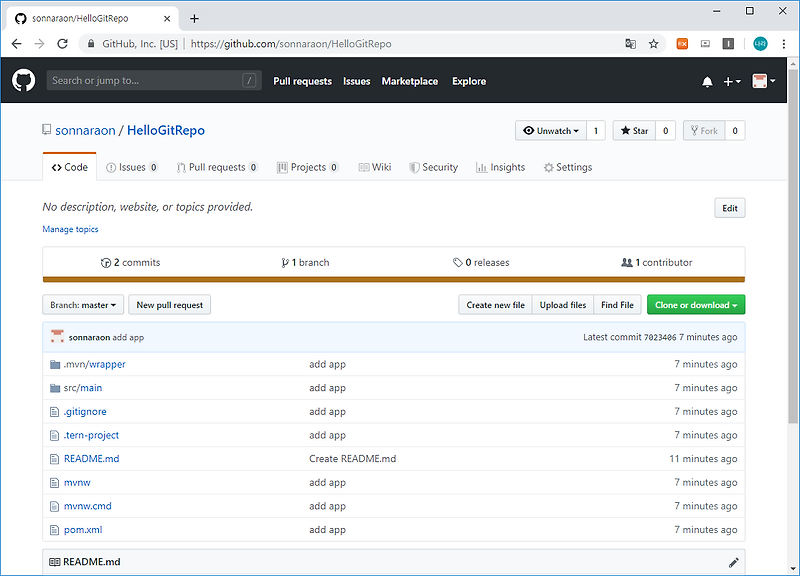Expand the green Clone or download menu

pos(695,304)
